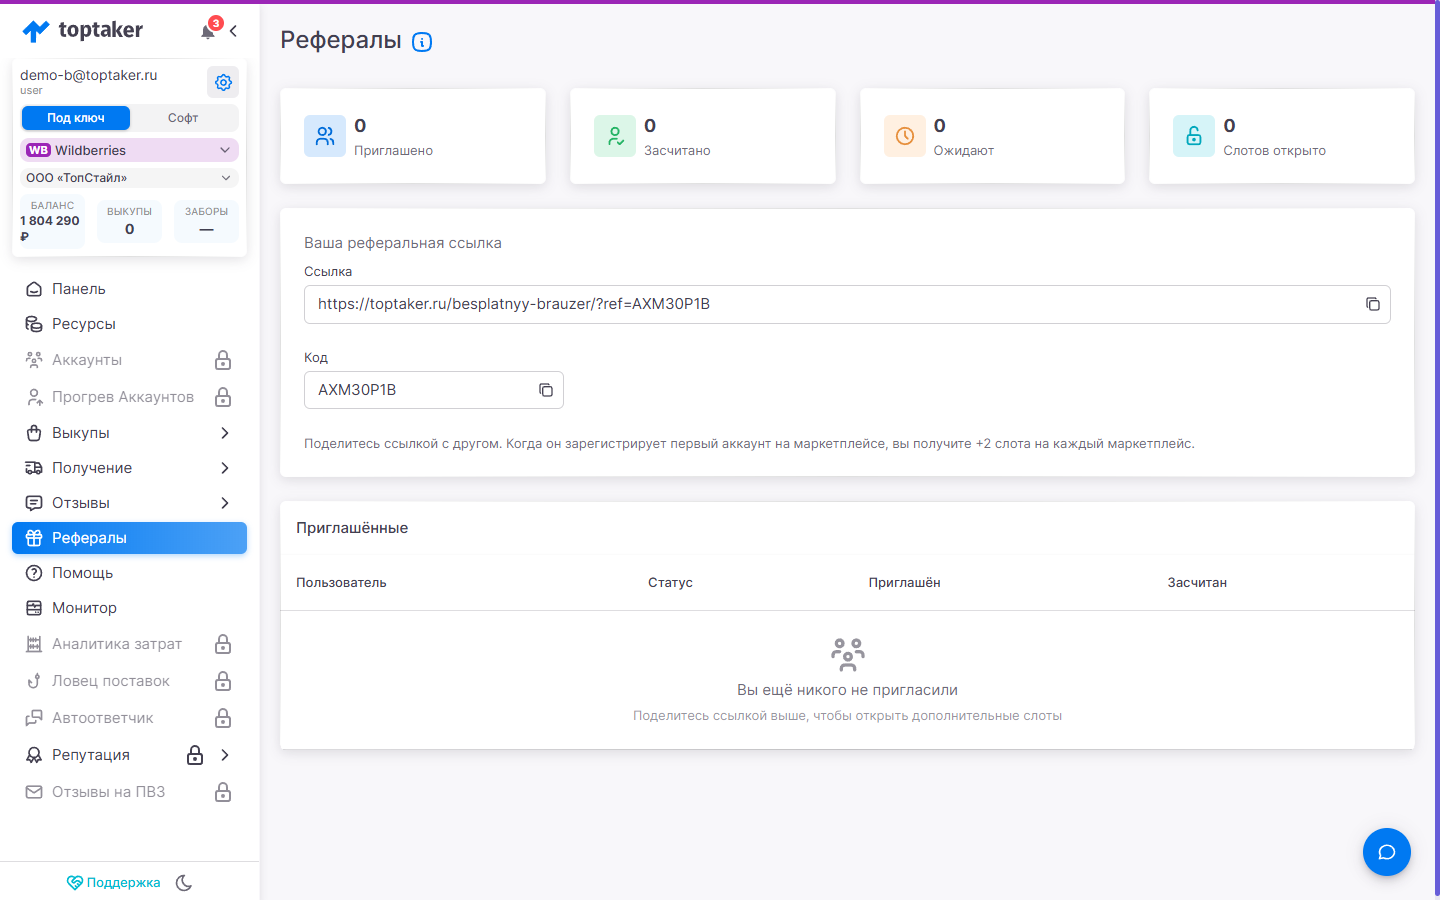Switch to Под ключ mode
Viewport: 1440px width, 900px height.
(76, 118)
